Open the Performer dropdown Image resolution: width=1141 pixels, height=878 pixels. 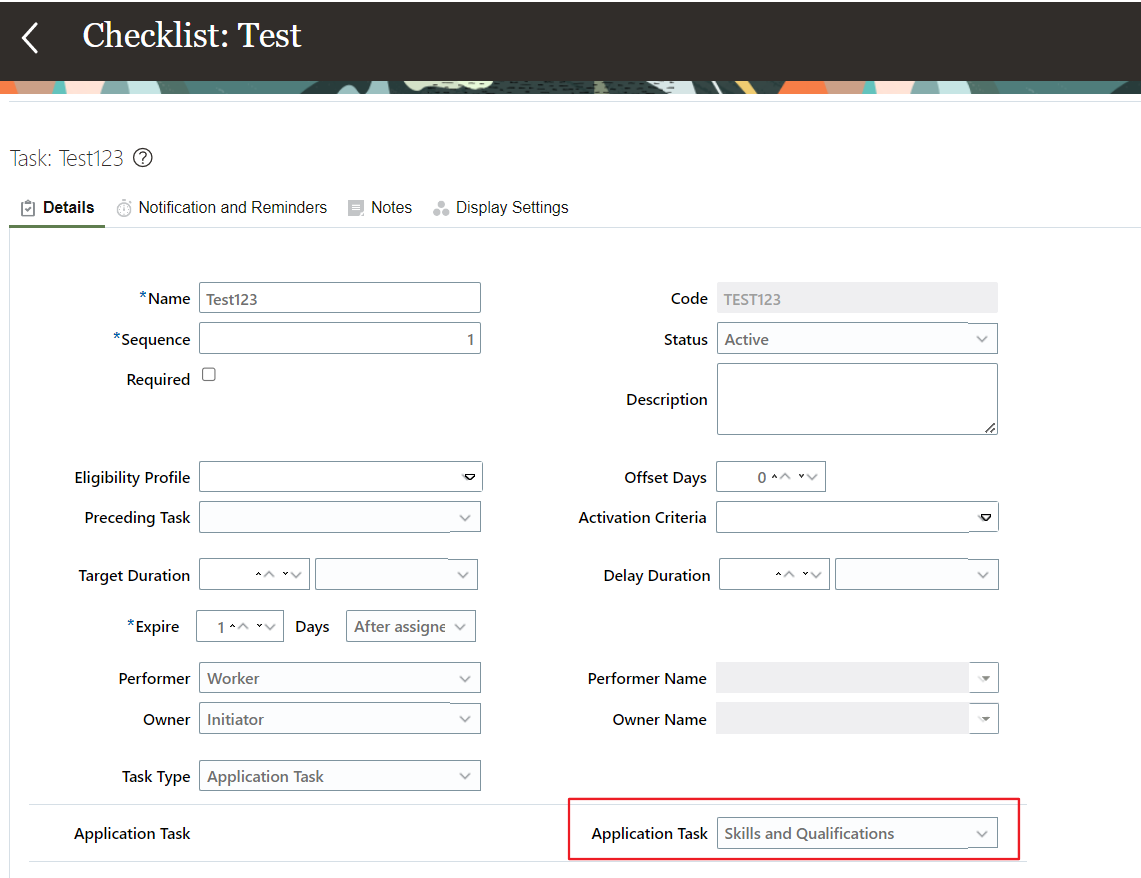click(340, 678)
